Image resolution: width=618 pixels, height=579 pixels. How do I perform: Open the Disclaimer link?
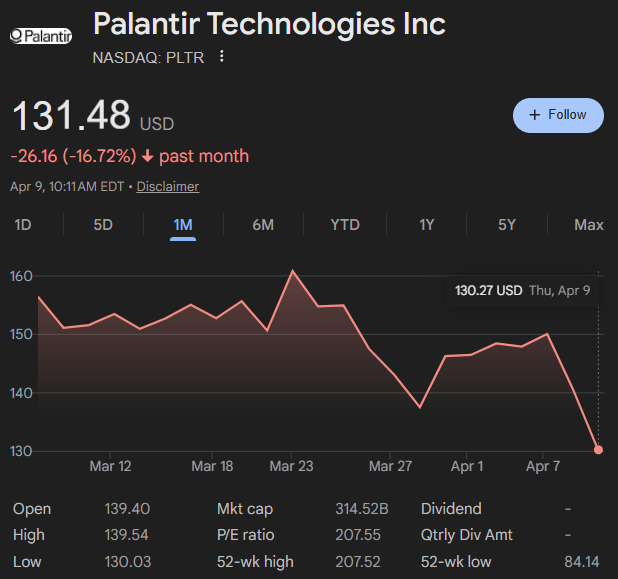pos(168,186)
